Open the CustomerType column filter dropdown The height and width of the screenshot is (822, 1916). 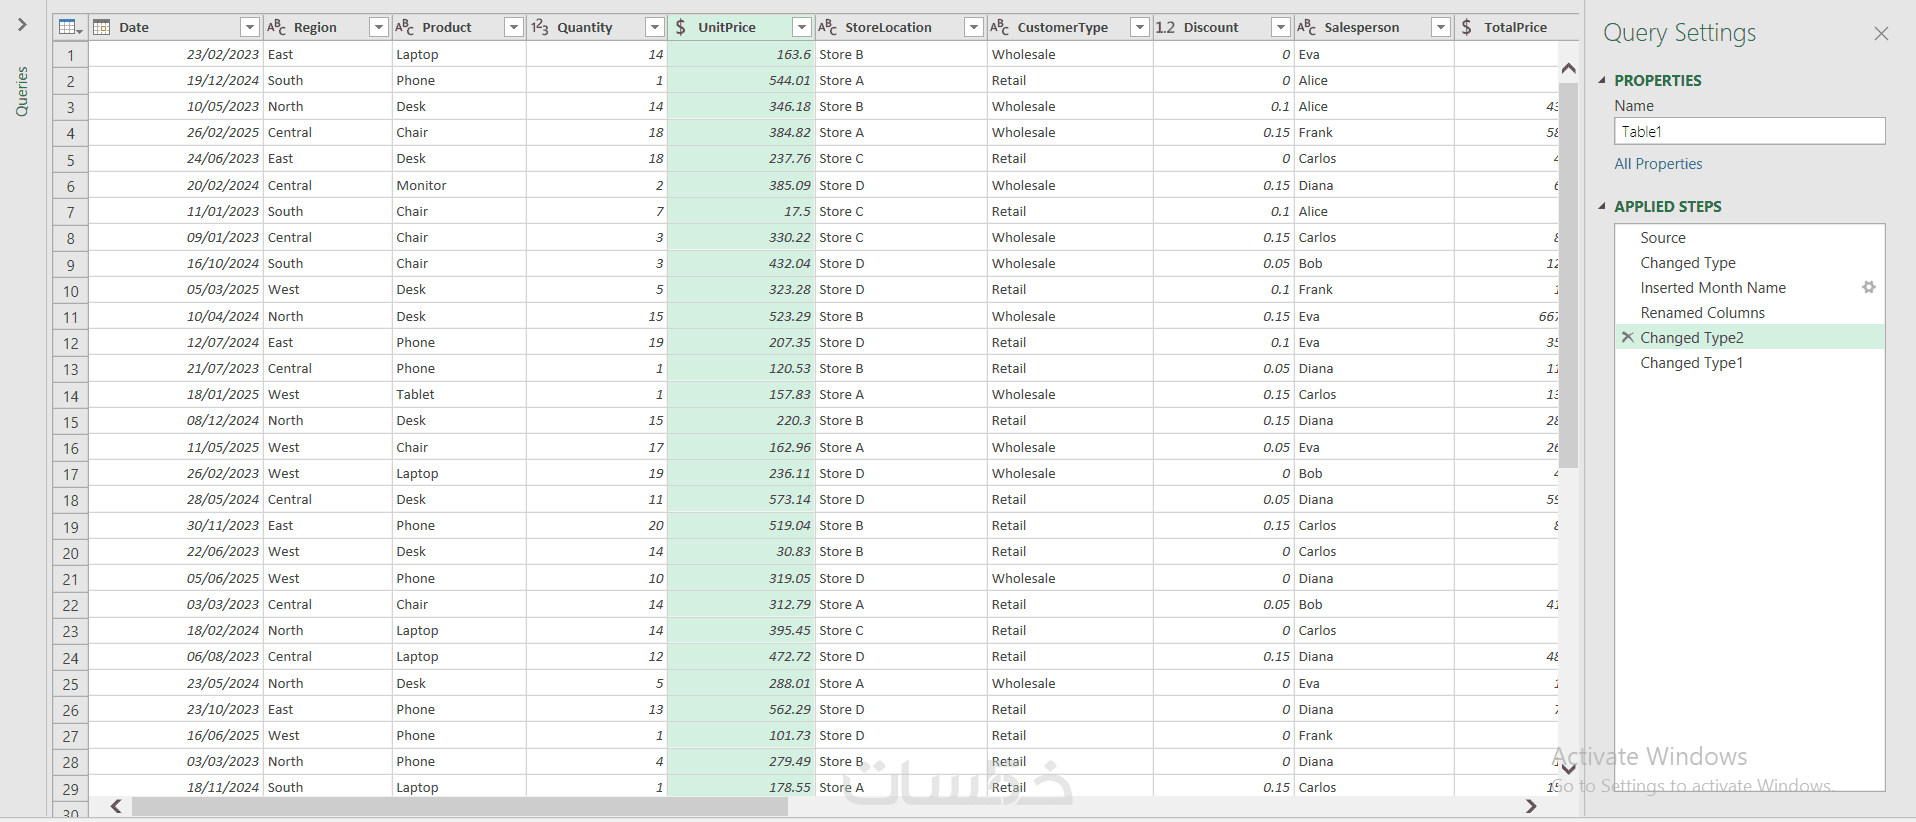(x=1140, y=27)
